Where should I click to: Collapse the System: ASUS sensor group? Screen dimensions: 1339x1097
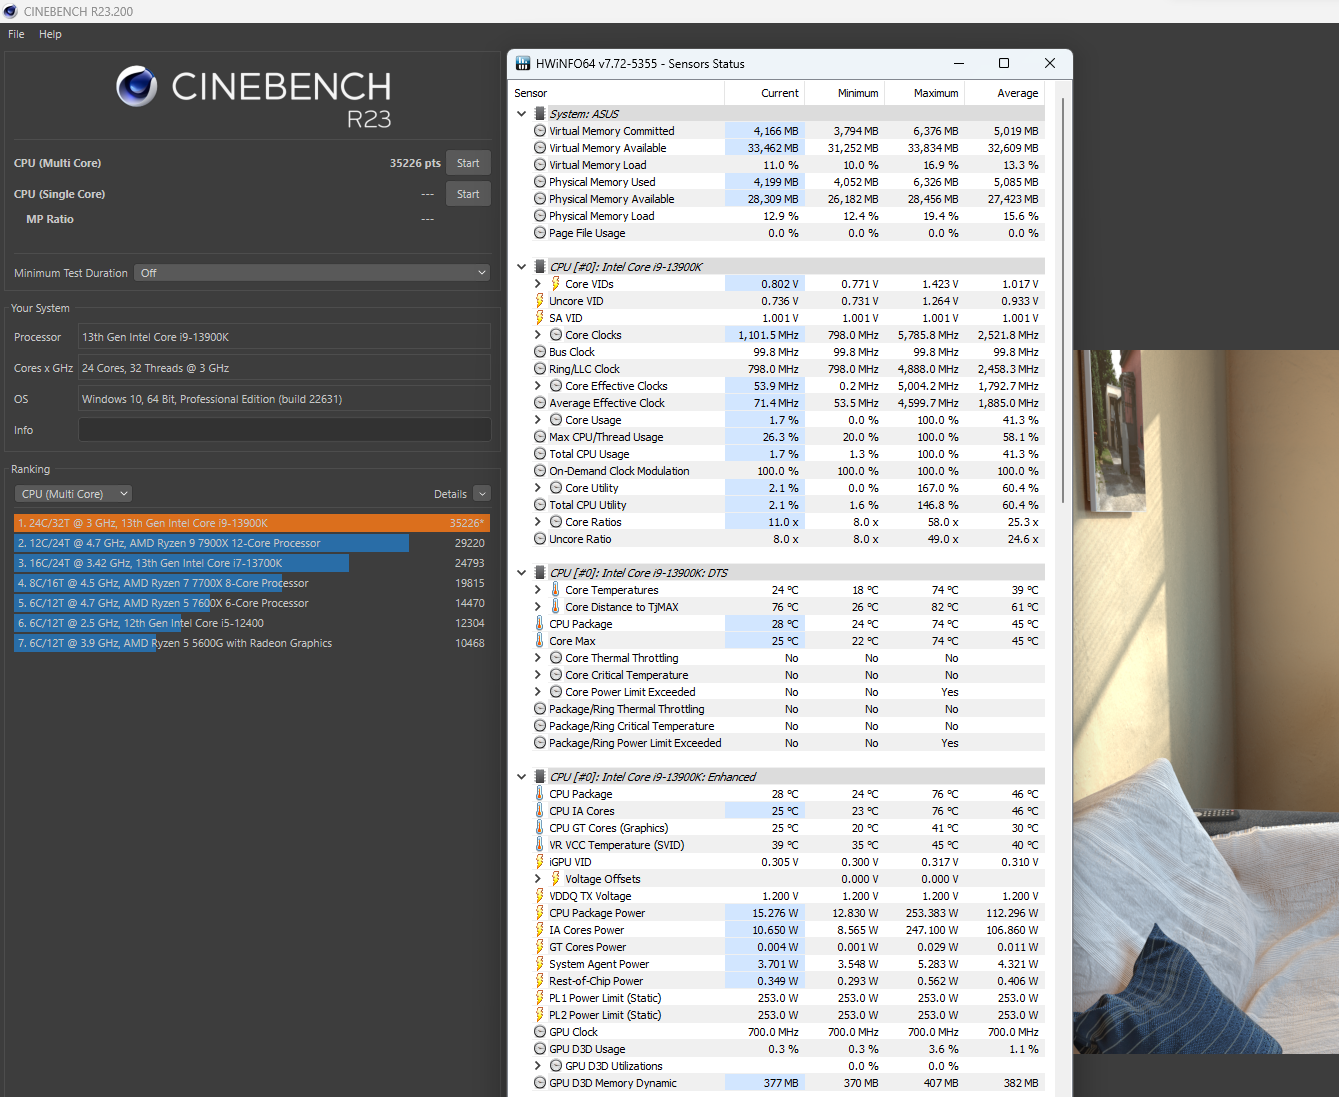521,114
